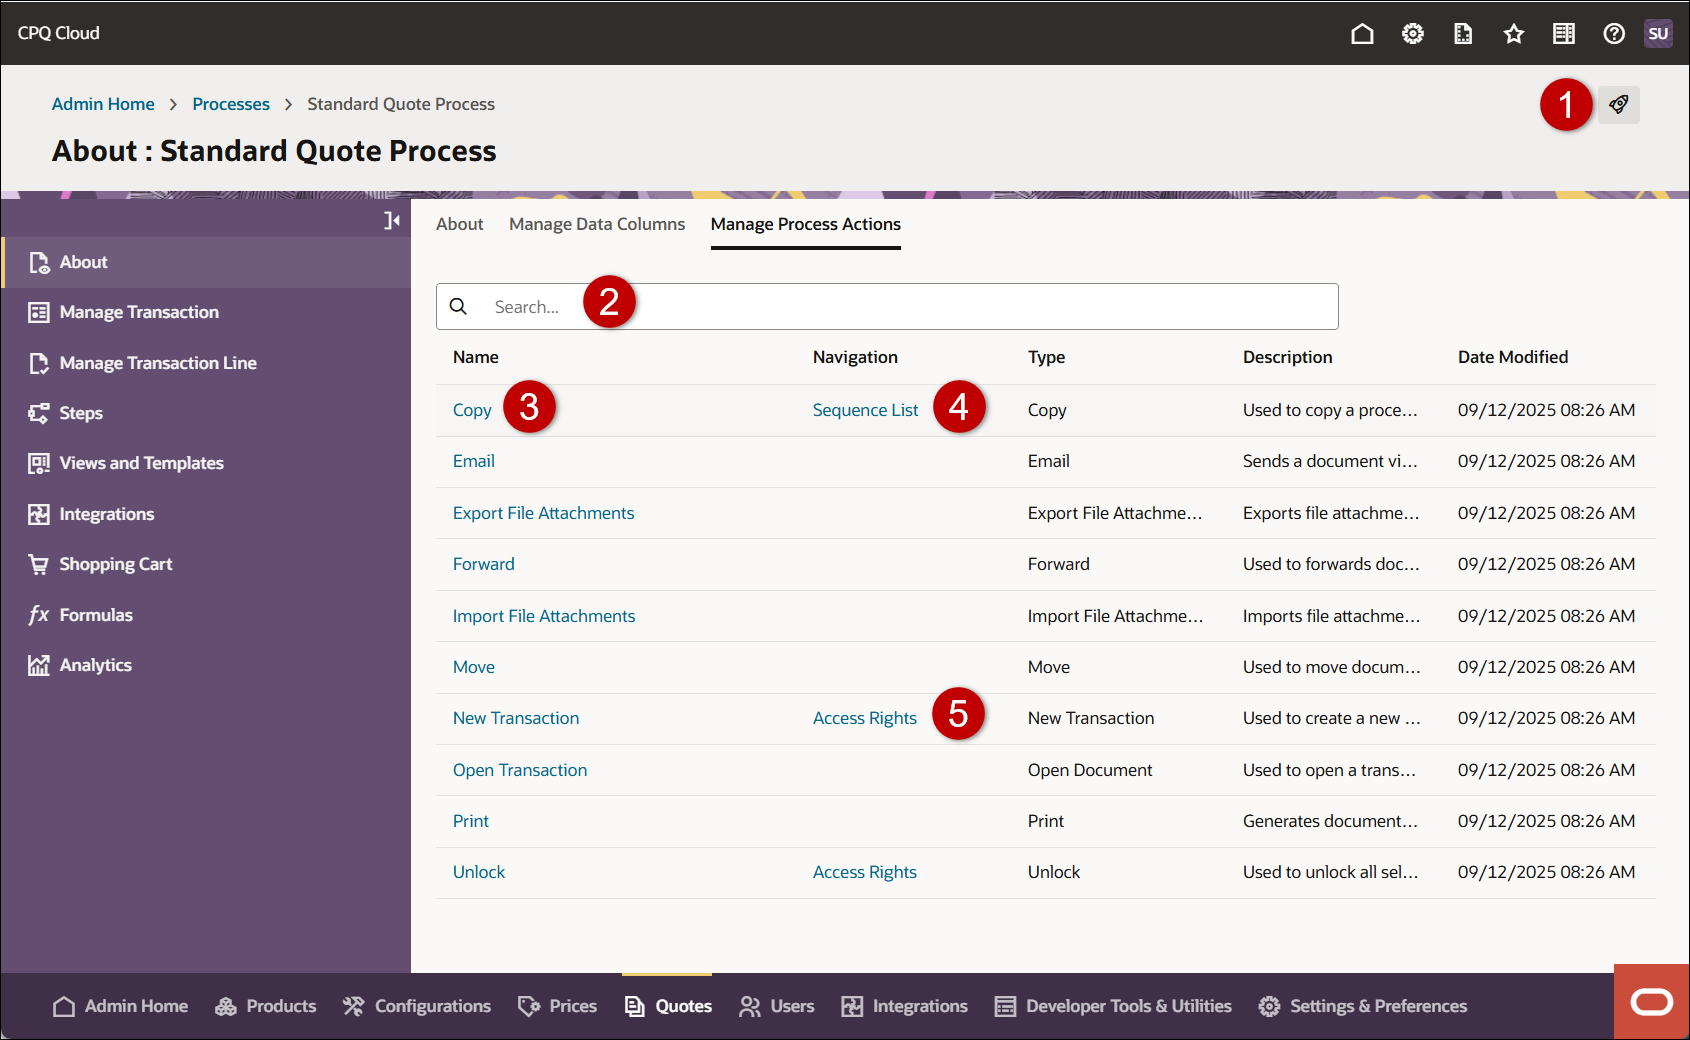1690x1040 pixels.
Task: Open the table list icon in header
Action: (1563, 34)
